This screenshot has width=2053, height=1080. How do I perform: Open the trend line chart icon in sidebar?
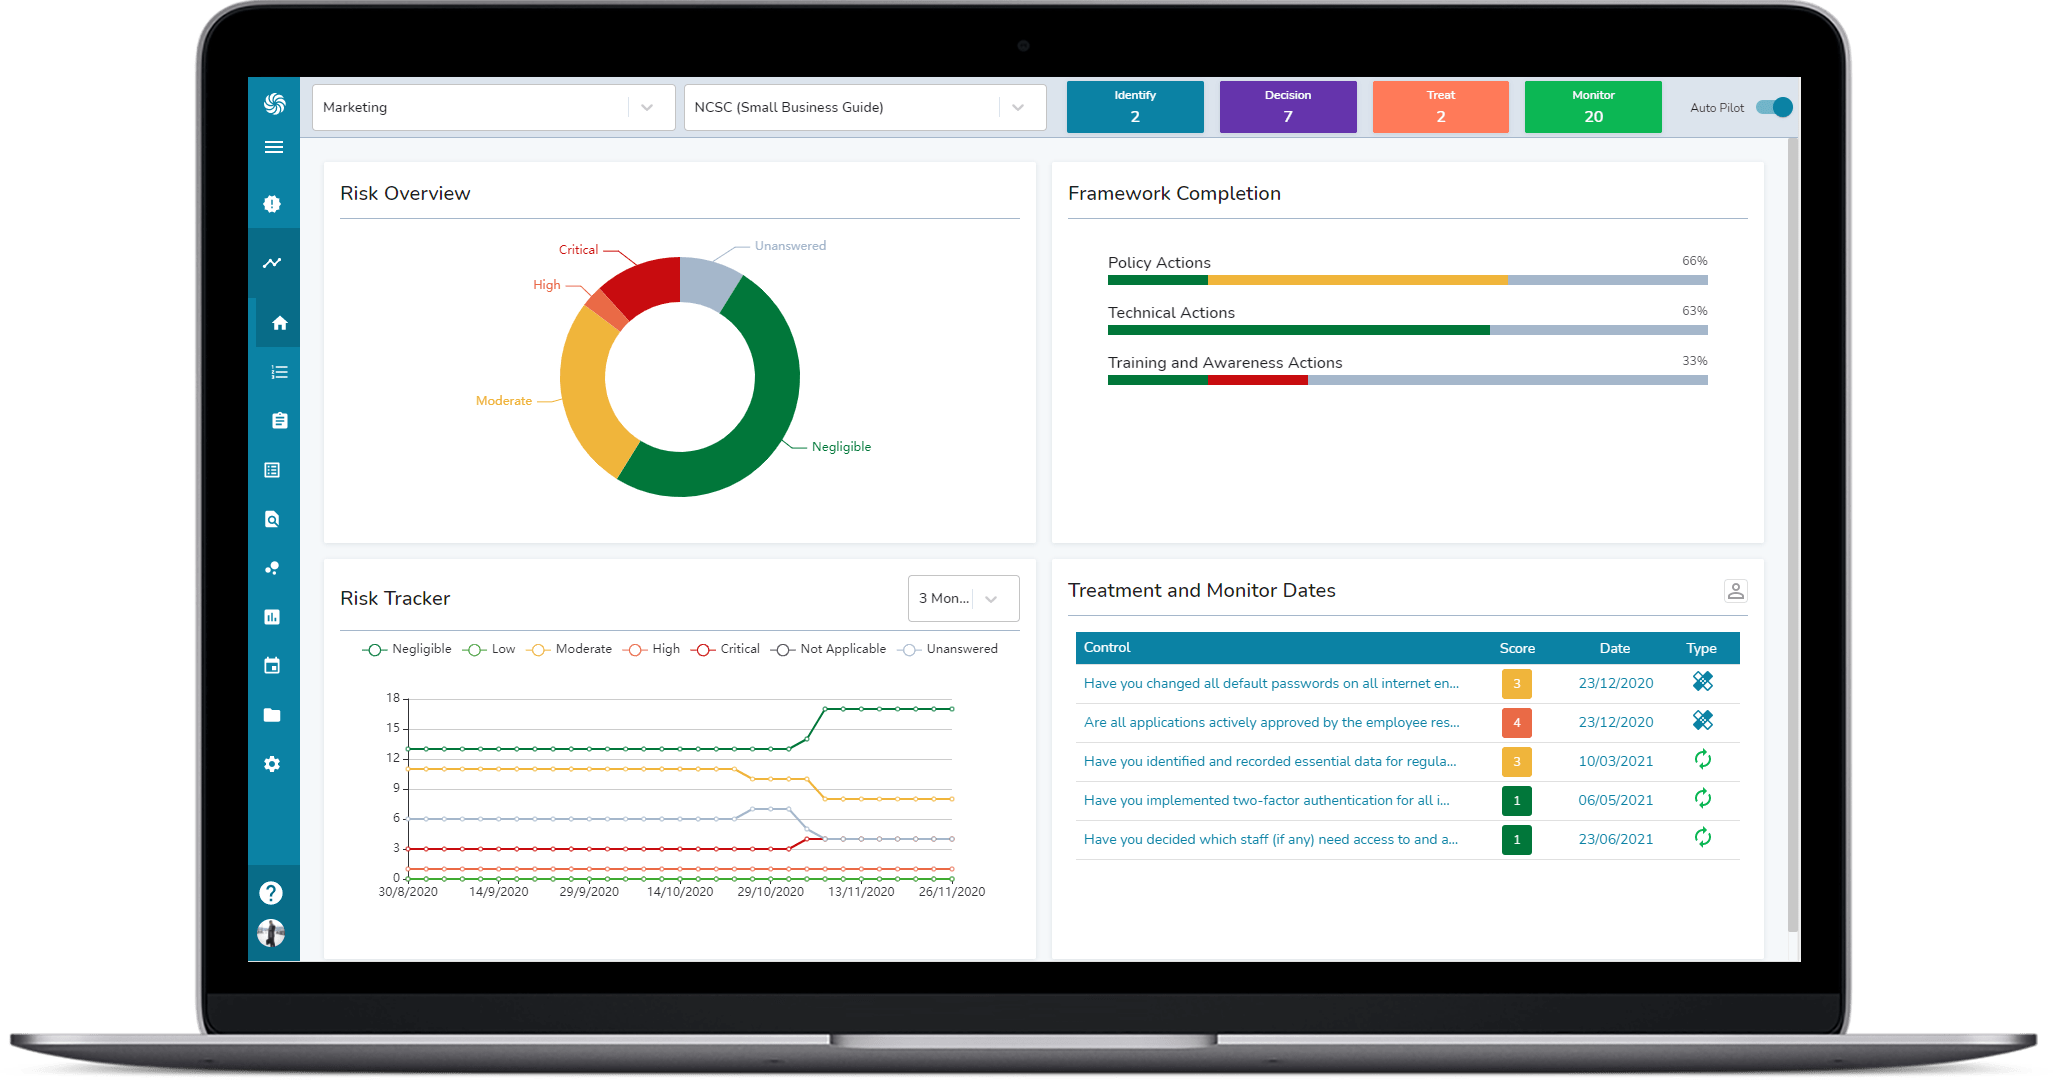[272, 263]
